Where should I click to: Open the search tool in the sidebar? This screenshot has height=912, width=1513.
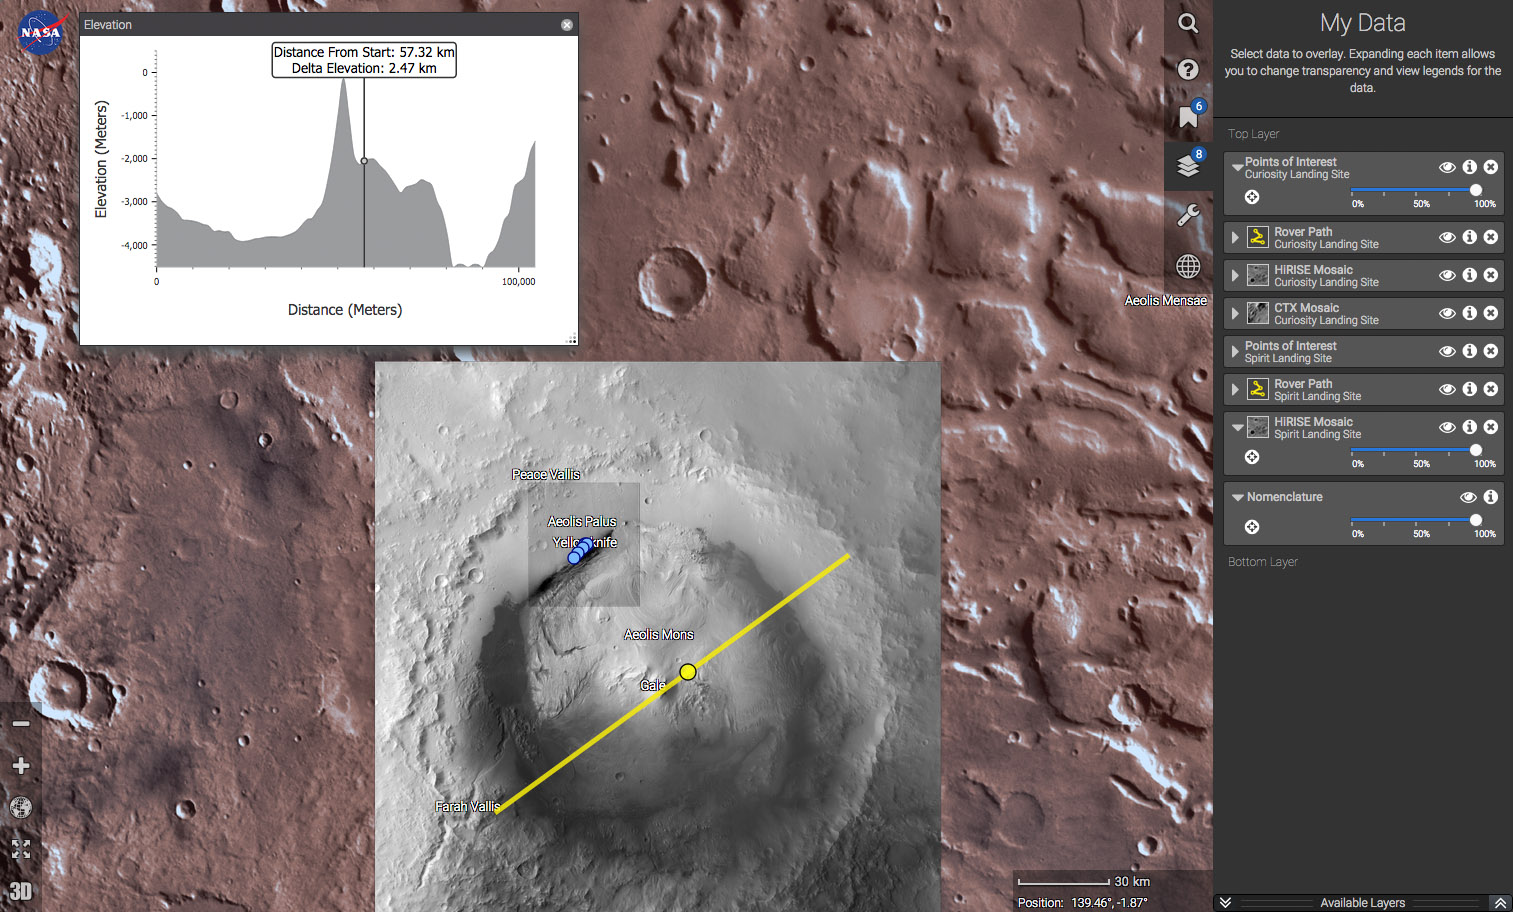pos(1187,22)
